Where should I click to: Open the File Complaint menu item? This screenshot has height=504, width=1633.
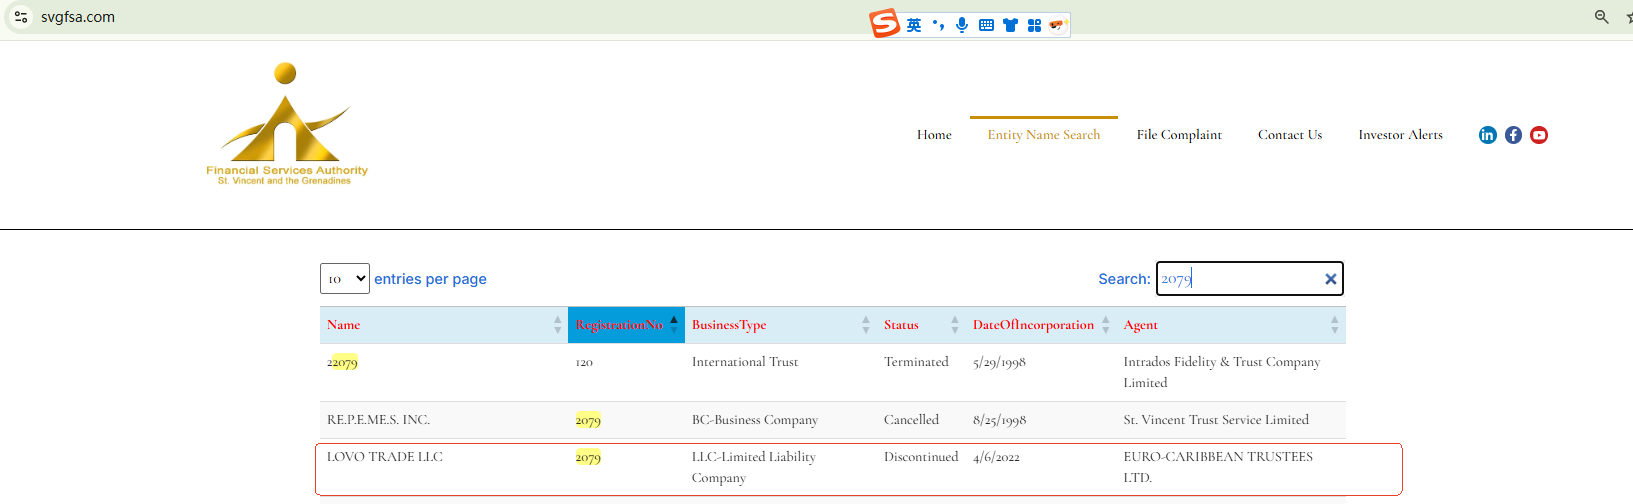1179,135
